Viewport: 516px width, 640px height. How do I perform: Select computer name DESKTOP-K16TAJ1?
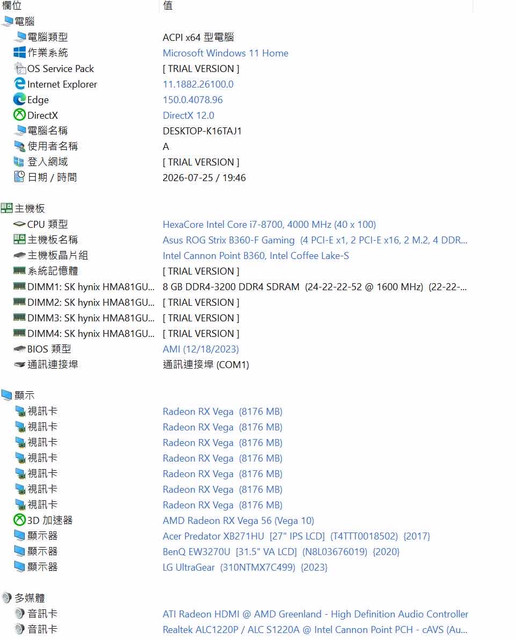click(x=202, y=131)
